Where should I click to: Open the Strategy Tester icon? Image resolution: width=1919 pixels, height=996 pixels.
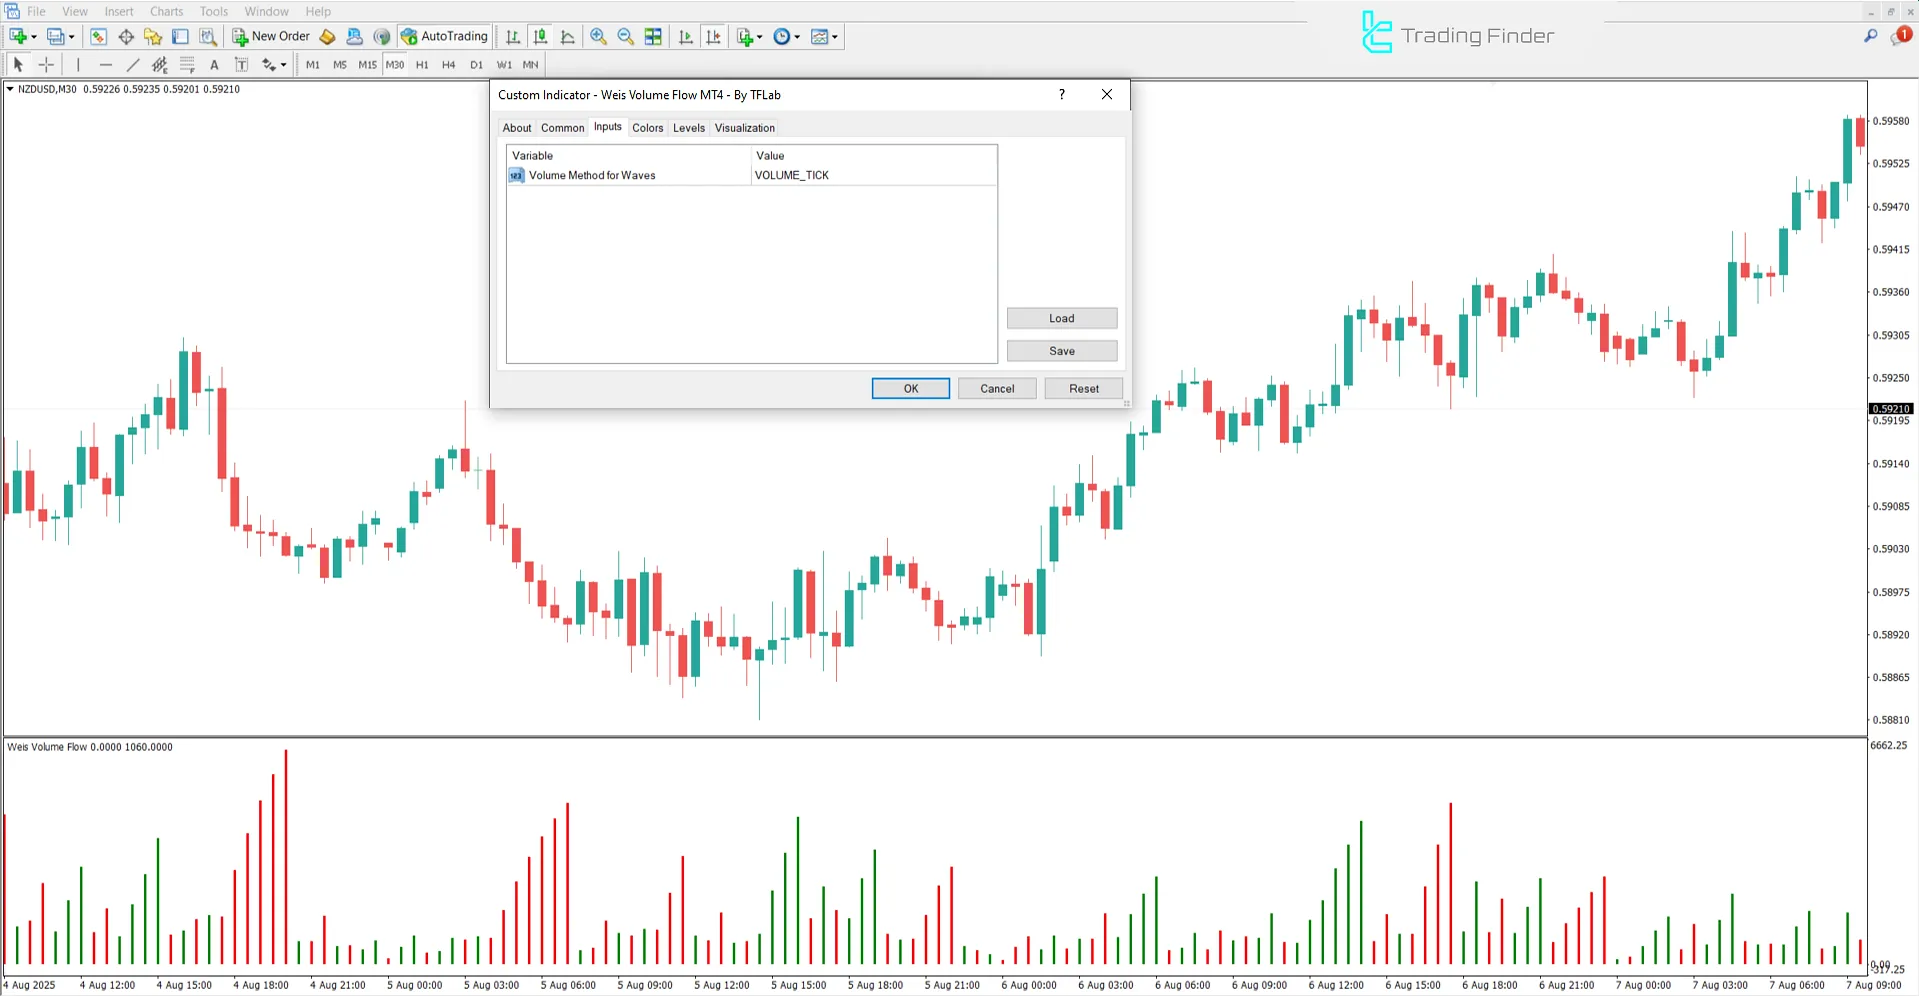208,36
